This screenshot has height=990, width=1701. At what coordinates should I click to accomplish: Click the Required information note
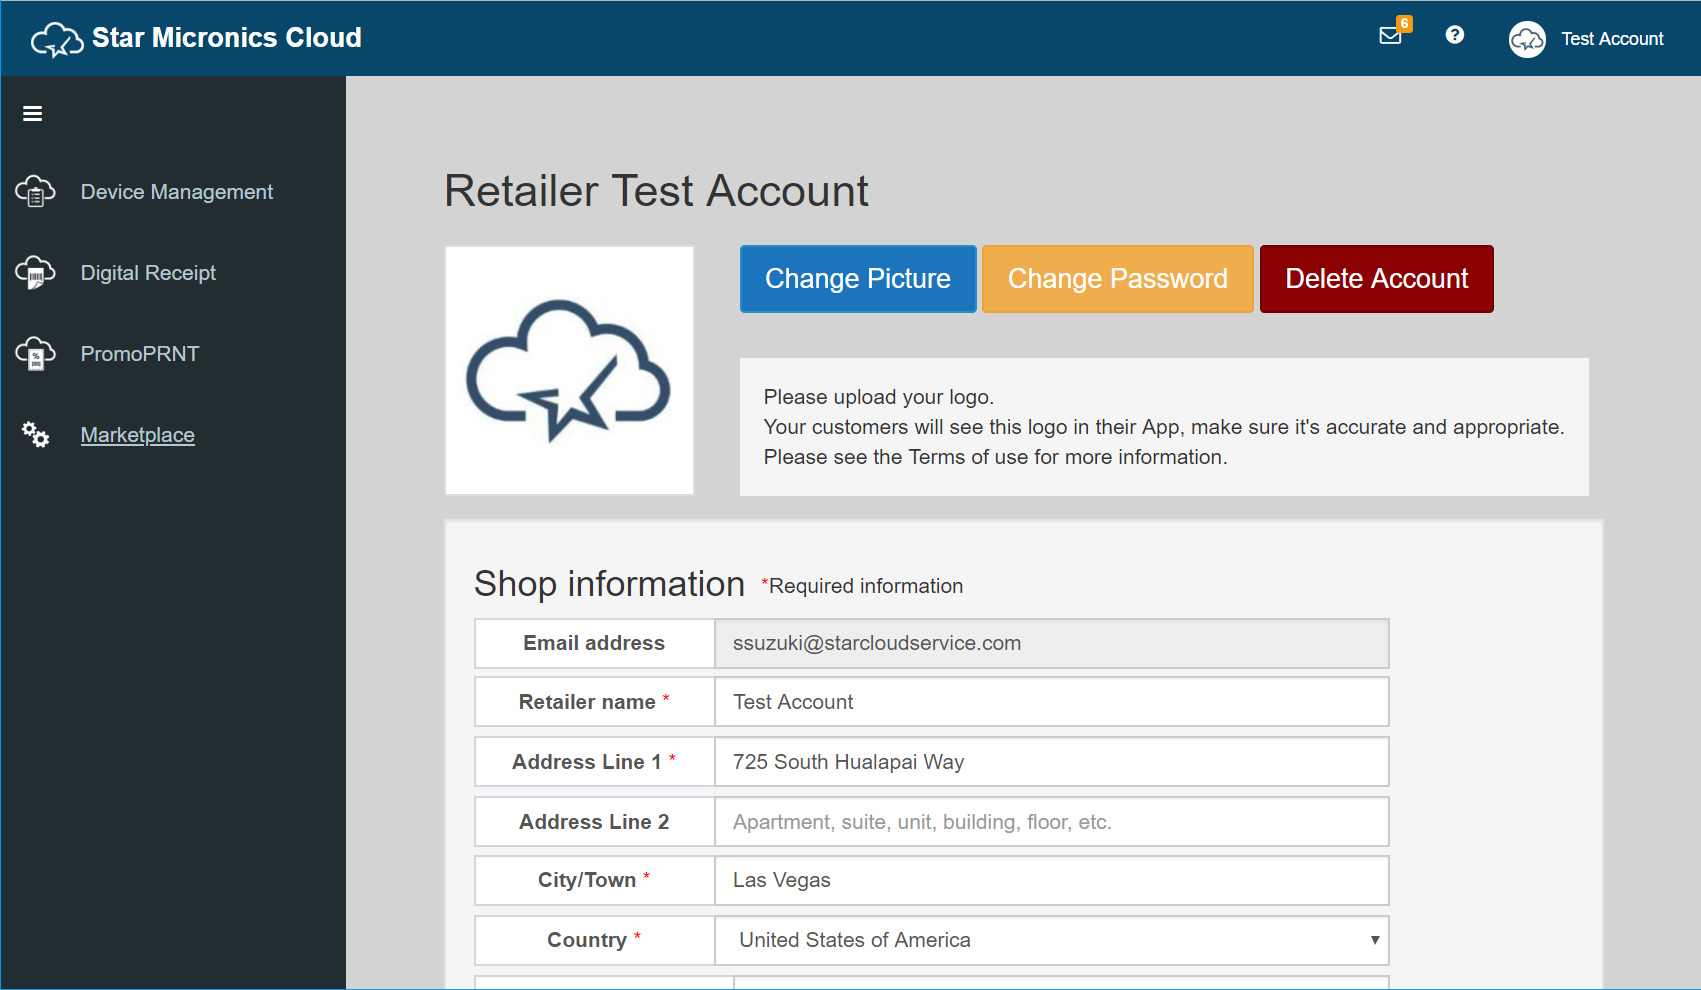(862, 586)
